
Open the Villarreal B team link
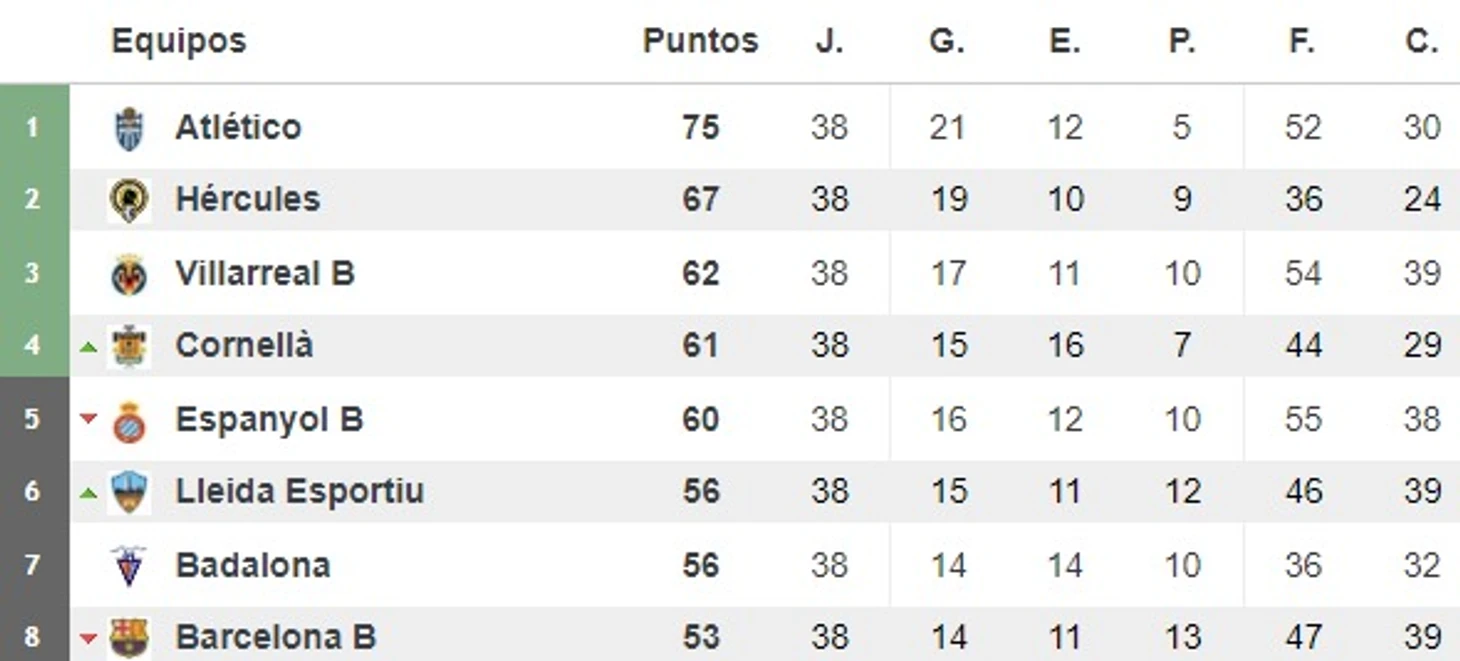[x=265, y=273]
